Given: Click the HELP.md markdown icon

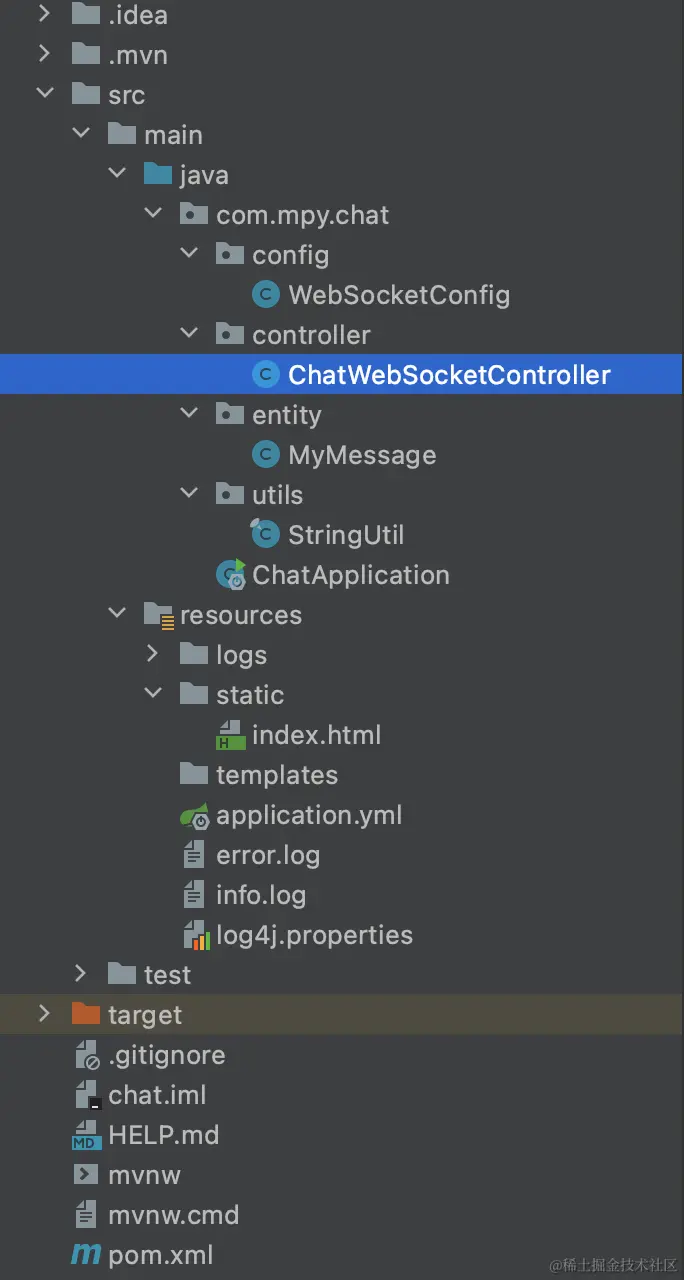Looking at the screenshot, I should pos(87,1135).
